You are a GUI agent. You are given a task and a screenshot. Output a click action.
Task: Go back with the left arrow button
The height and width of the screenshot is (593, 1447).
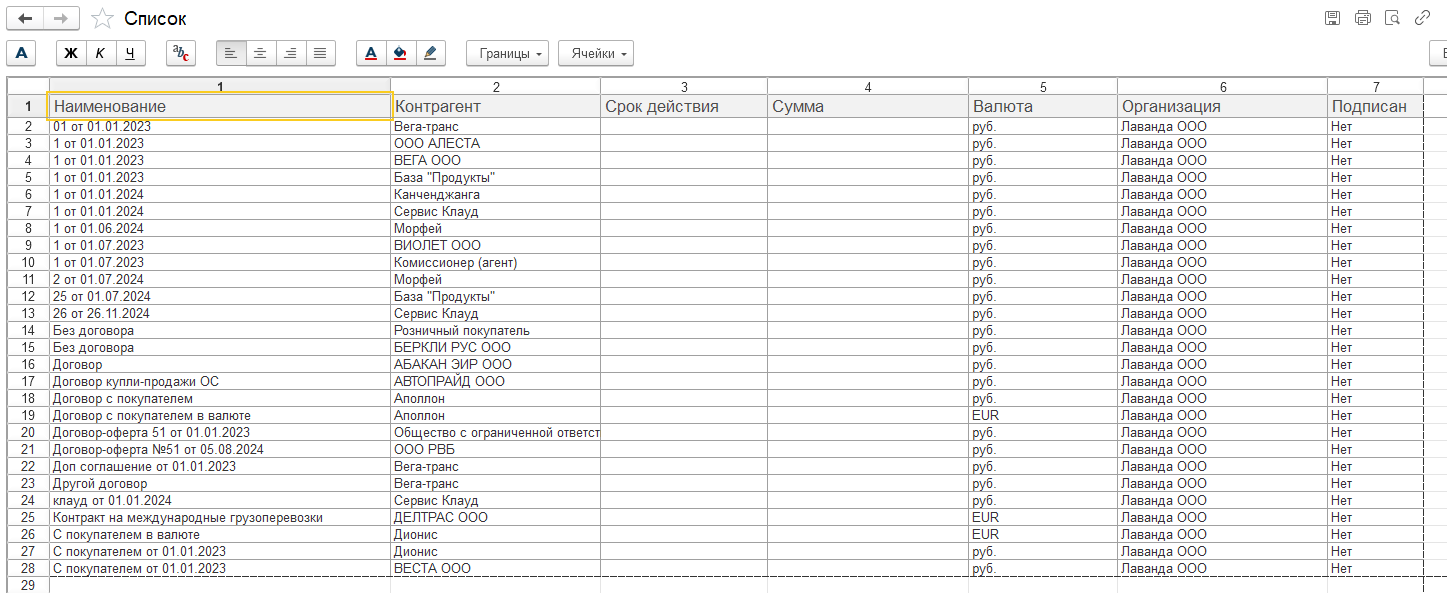25,19
